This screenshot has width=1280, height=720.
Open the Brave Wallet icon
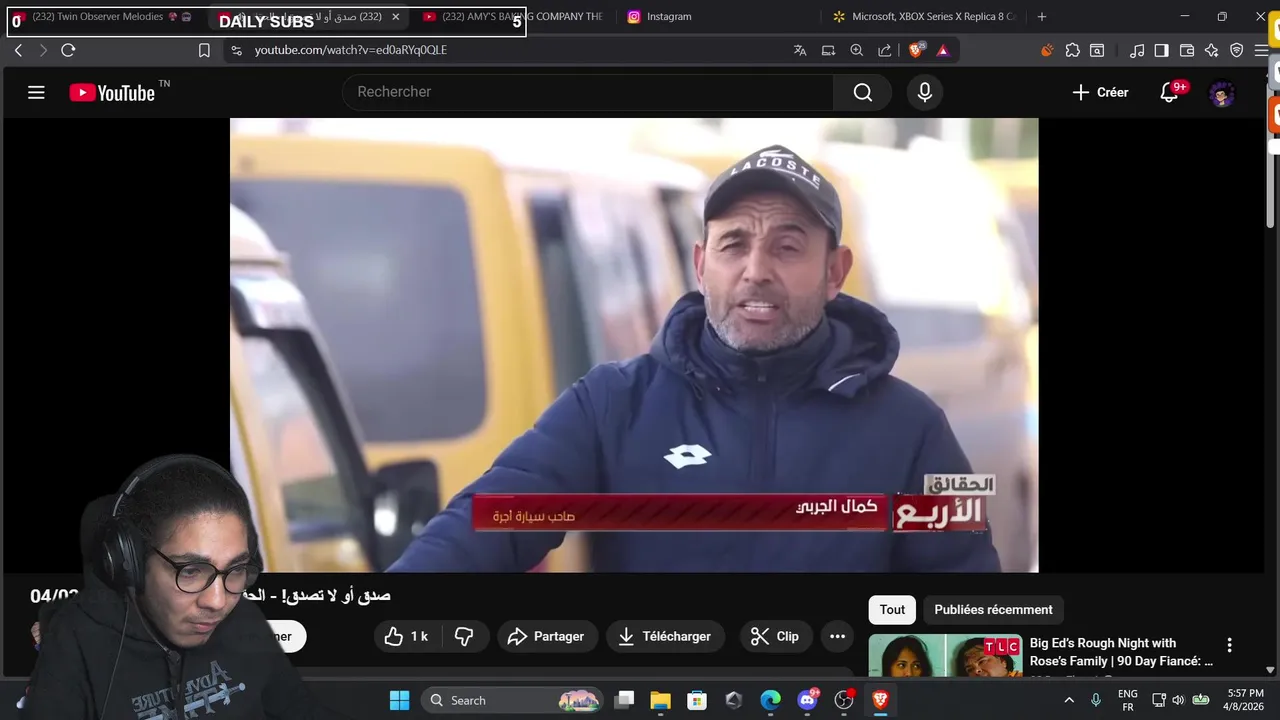(x=1187, y=50)
